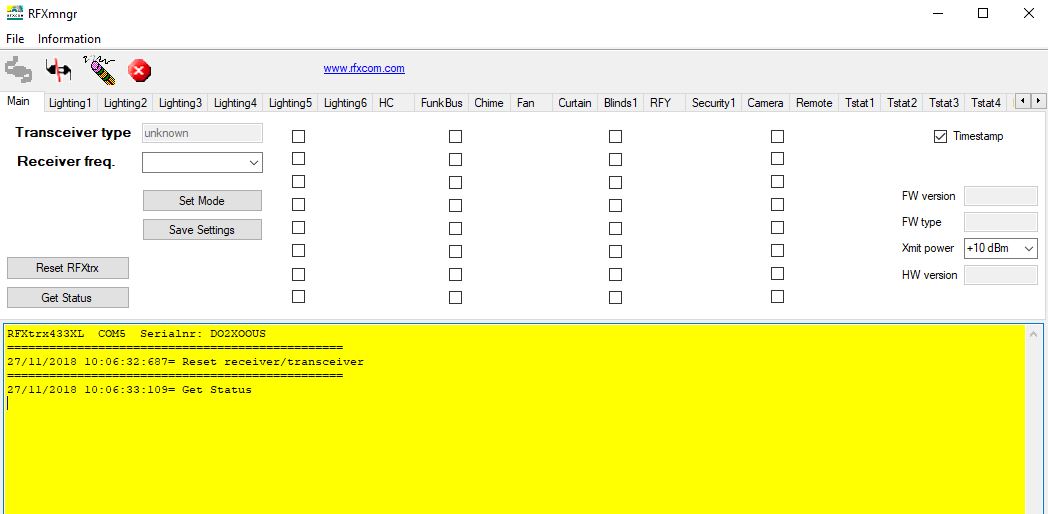Select the Security1 tab
This screenshot has height=514, width=1048.
pos(713,103)
